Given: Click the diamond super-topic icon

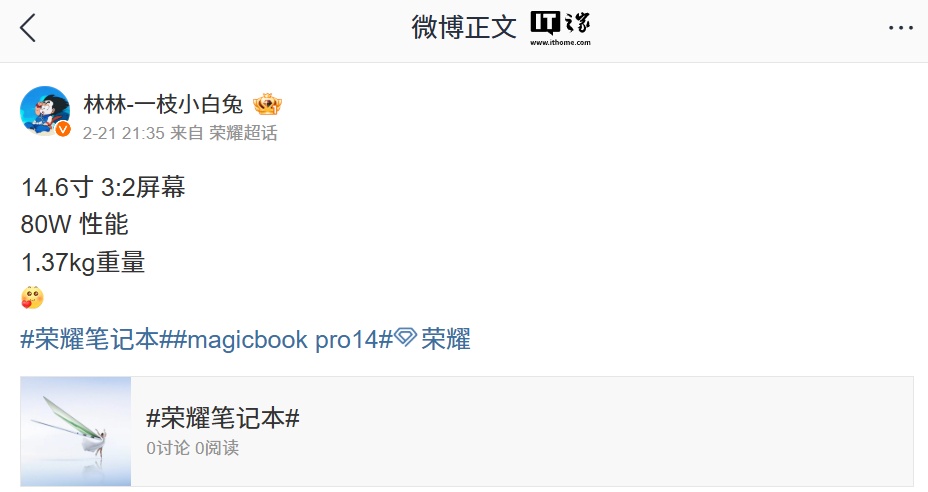Looking at the screenshot, I should pyautogui.click(x=405, y=337).
